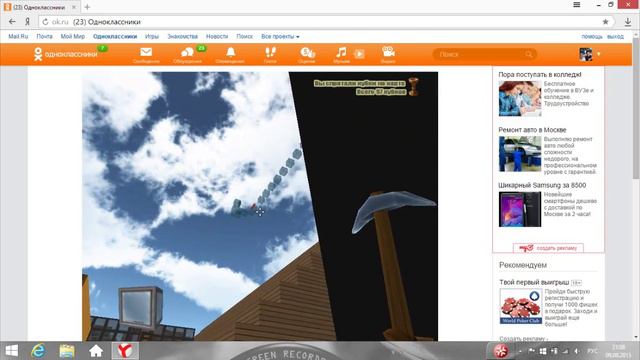This screenshot has width=640, height=360.
Task: Click the Odnoklassniki logo
Action: point(66,54)
